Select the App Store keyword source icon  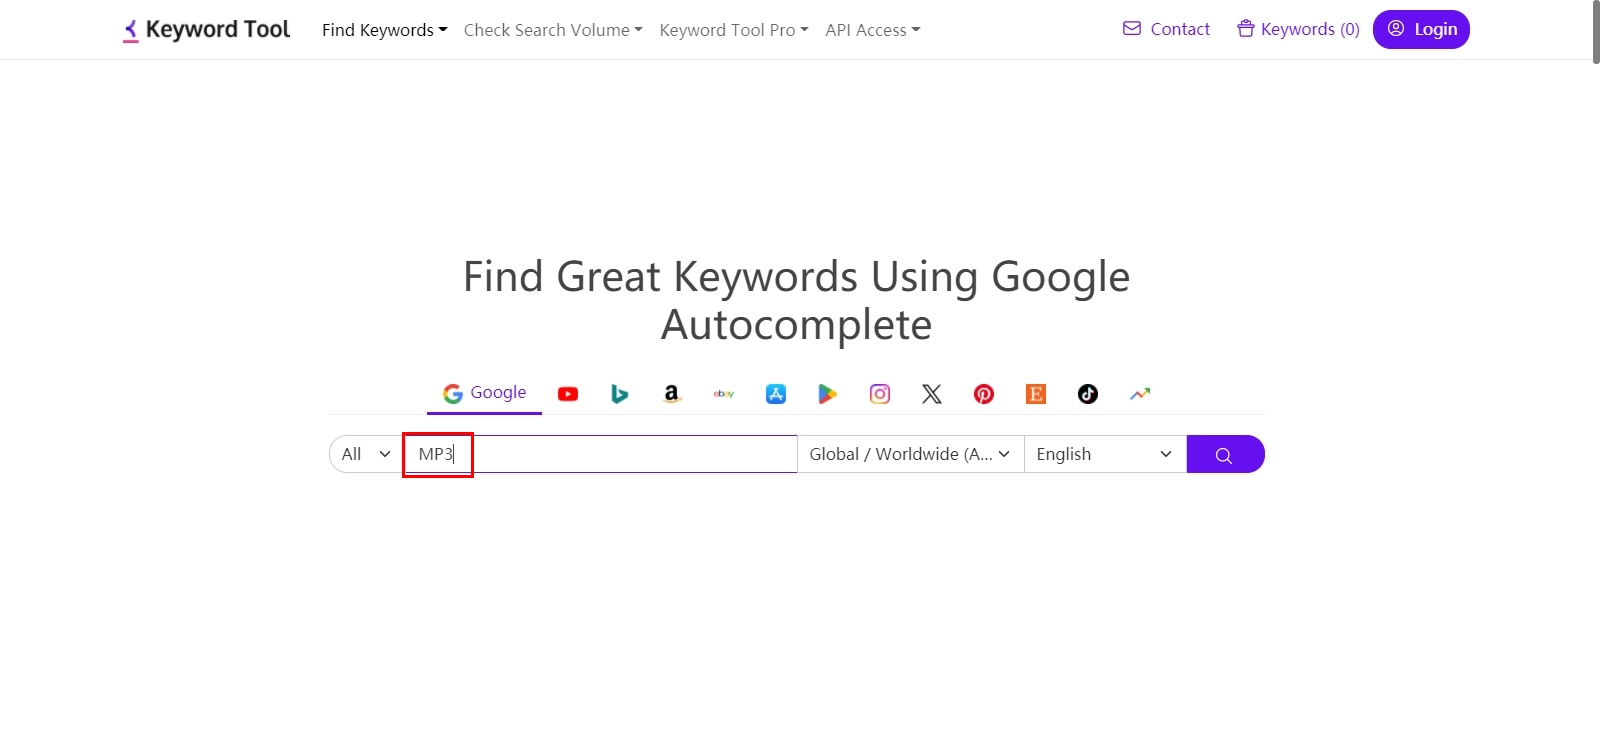click(x=776, y=394)
